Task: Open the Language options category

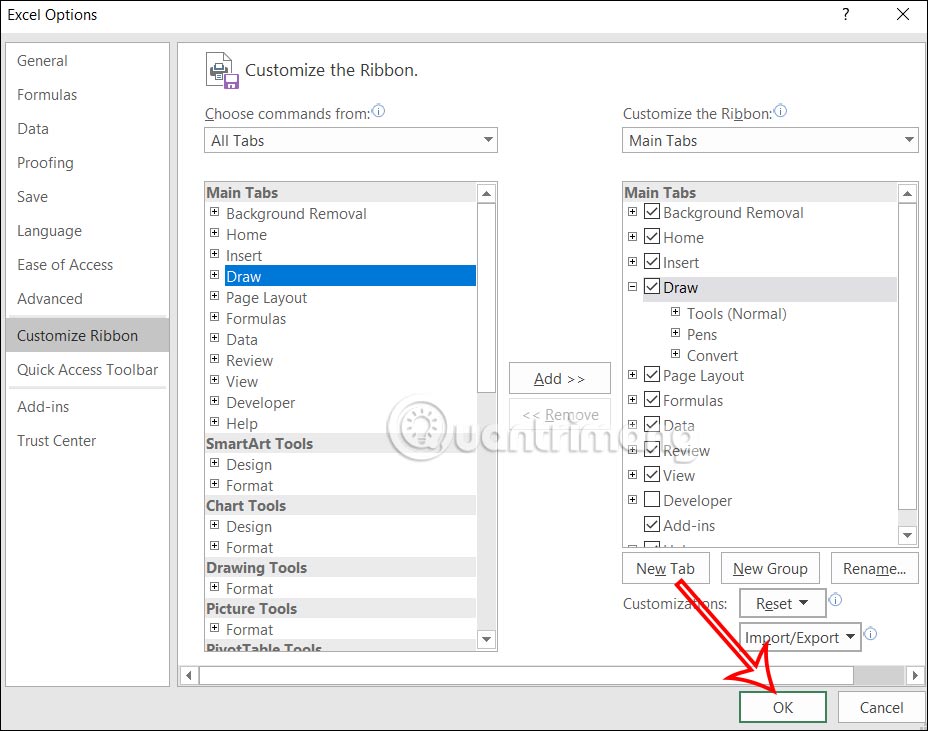Action: (x=88, y=231)
